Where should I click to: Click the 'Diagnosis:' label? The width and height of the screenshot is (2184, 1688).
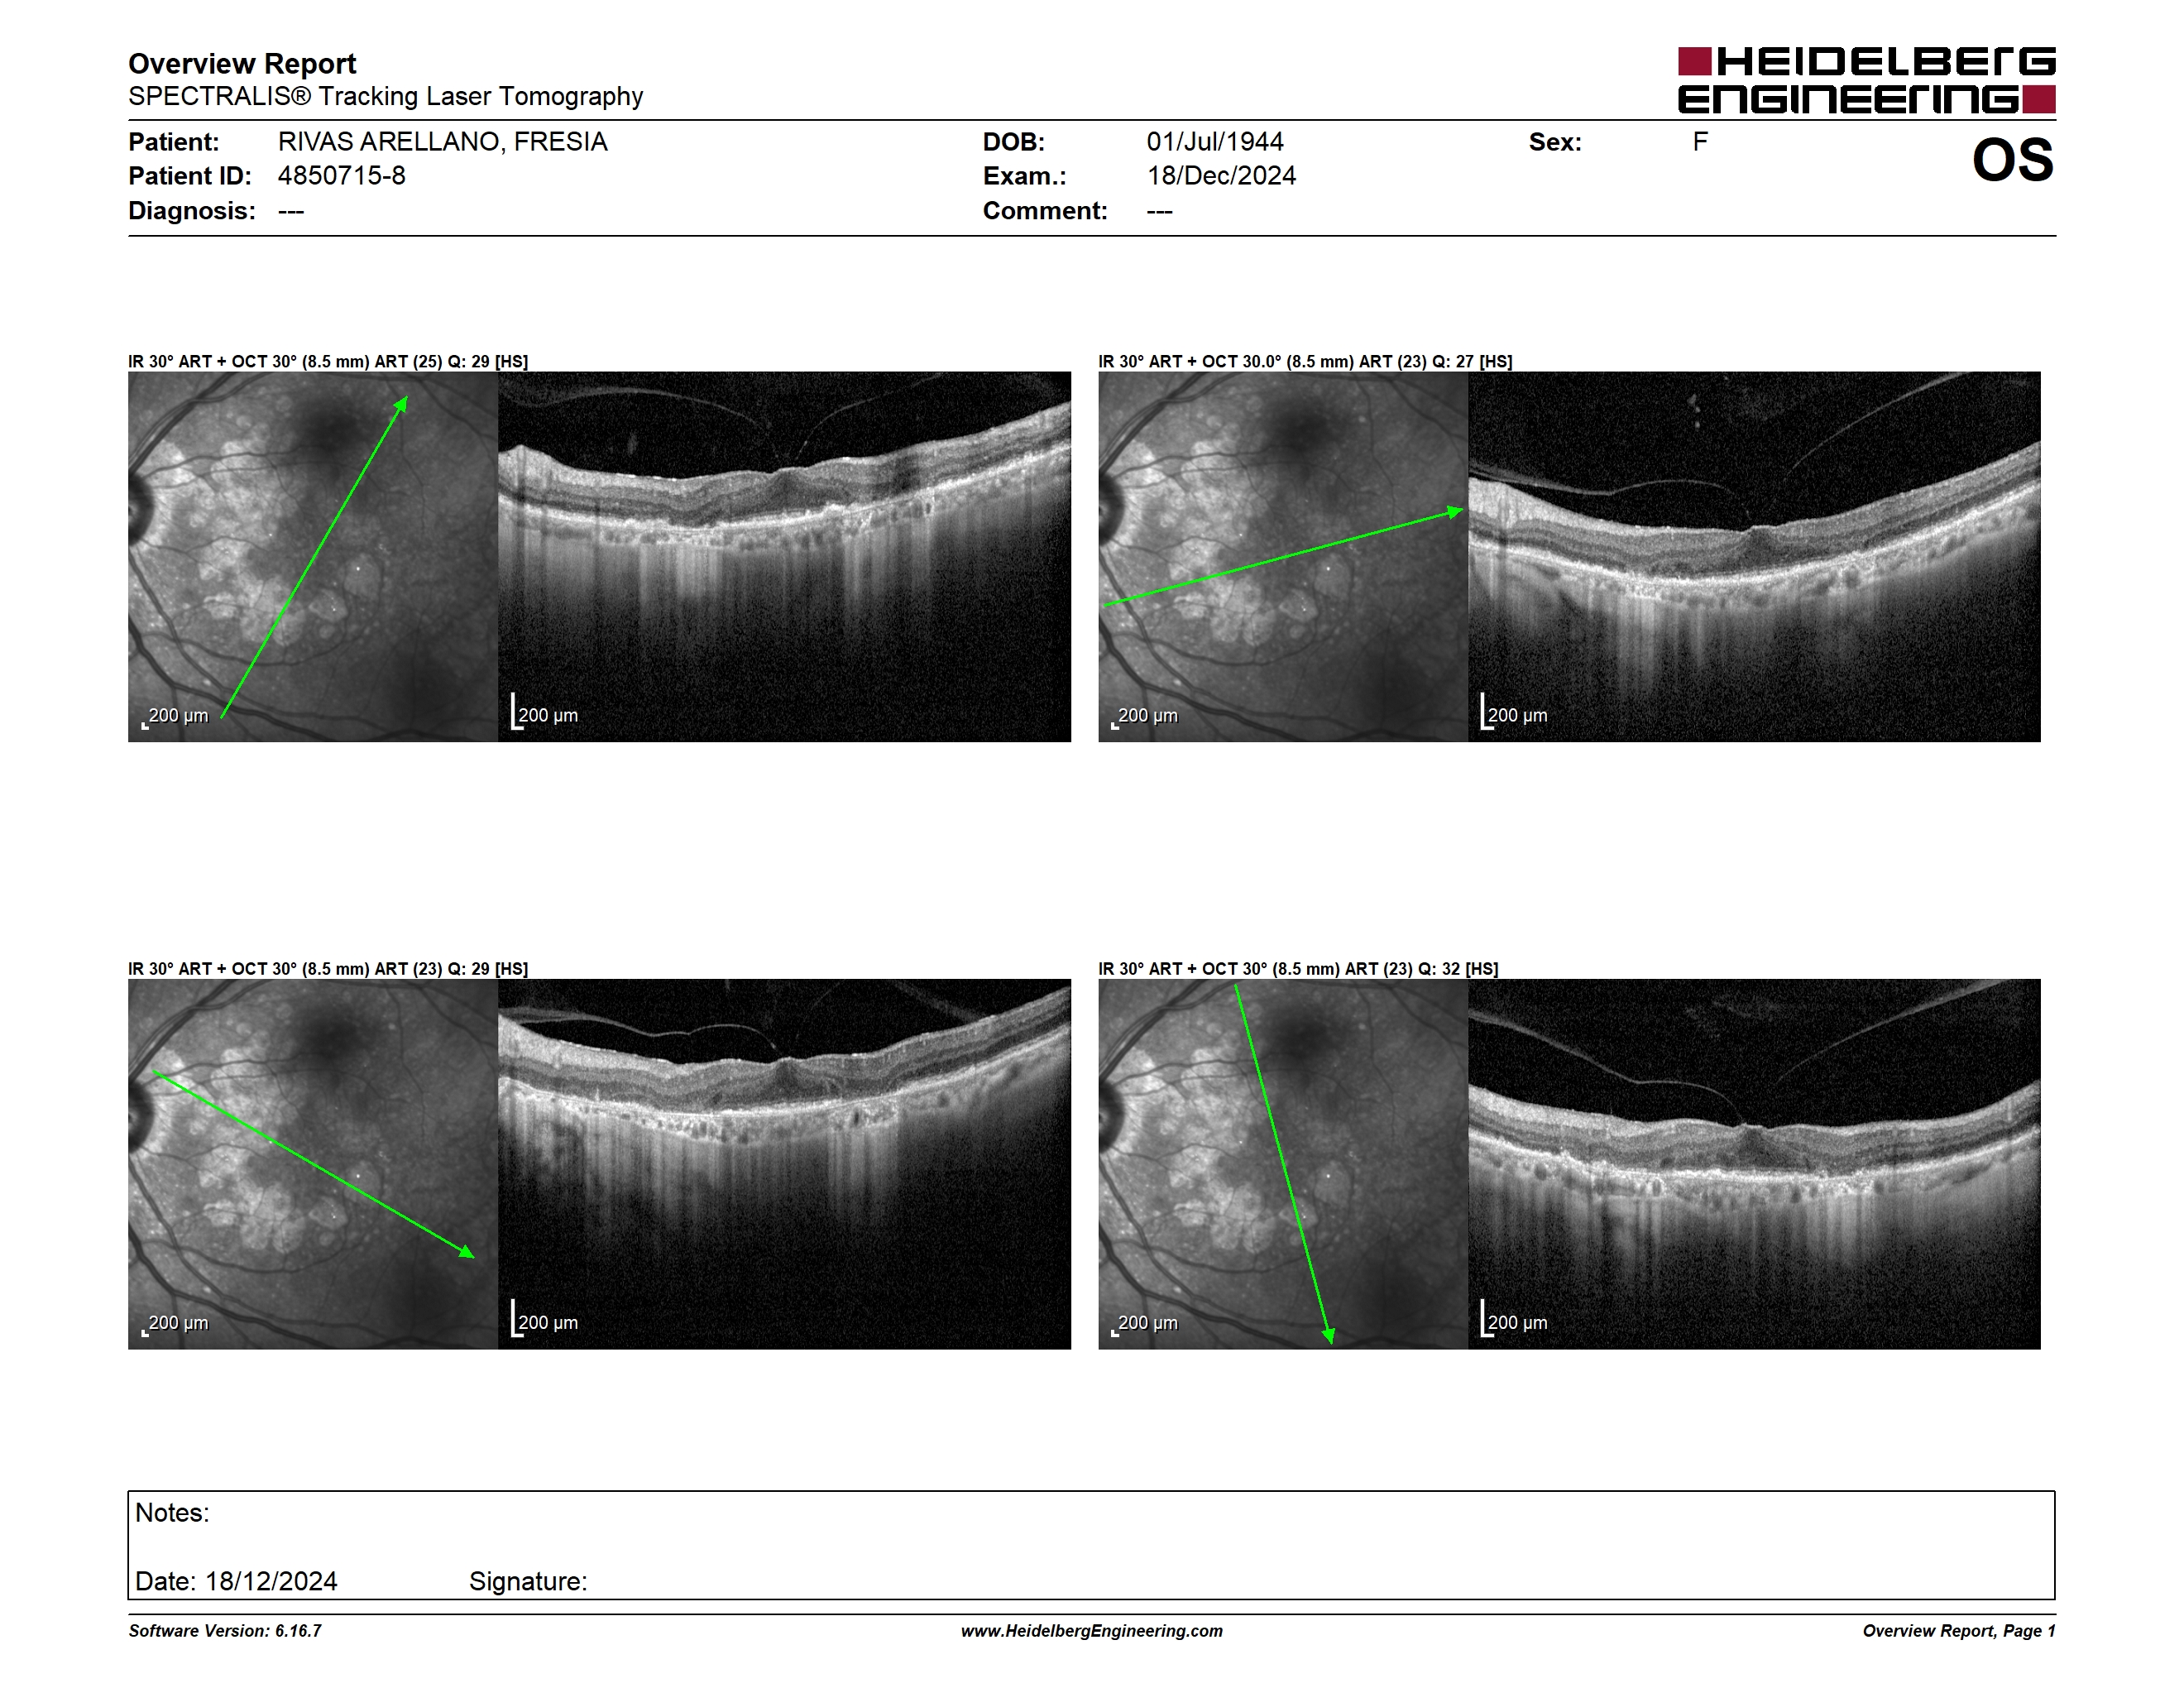click(x=191, y=211)
